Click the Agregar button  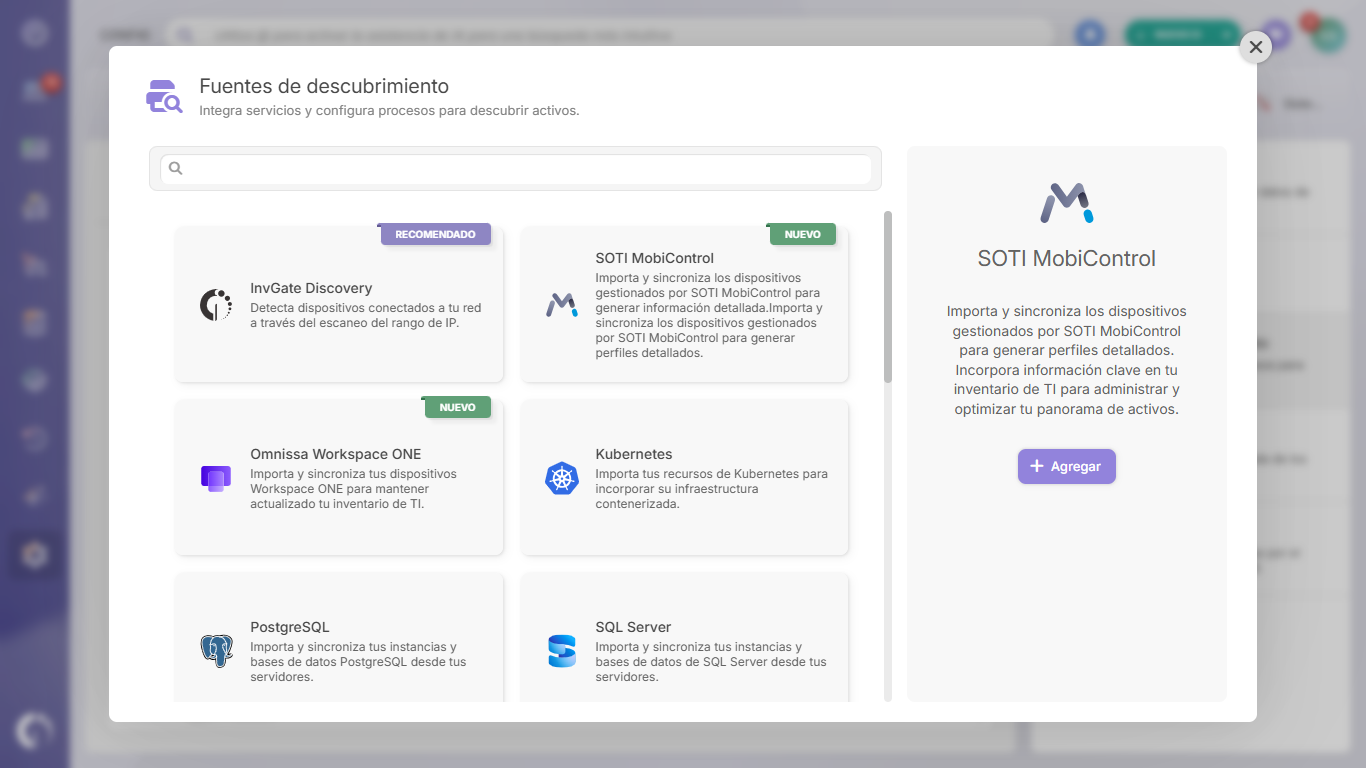(1067, 466)
